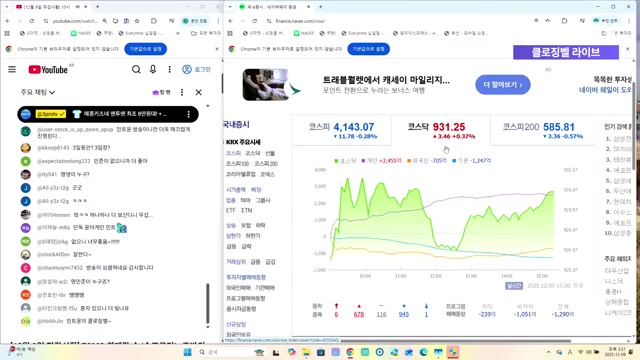The image size is (640, 360).
Task: Set Chrome as default in YouTube window
Action: coord(145,49)
